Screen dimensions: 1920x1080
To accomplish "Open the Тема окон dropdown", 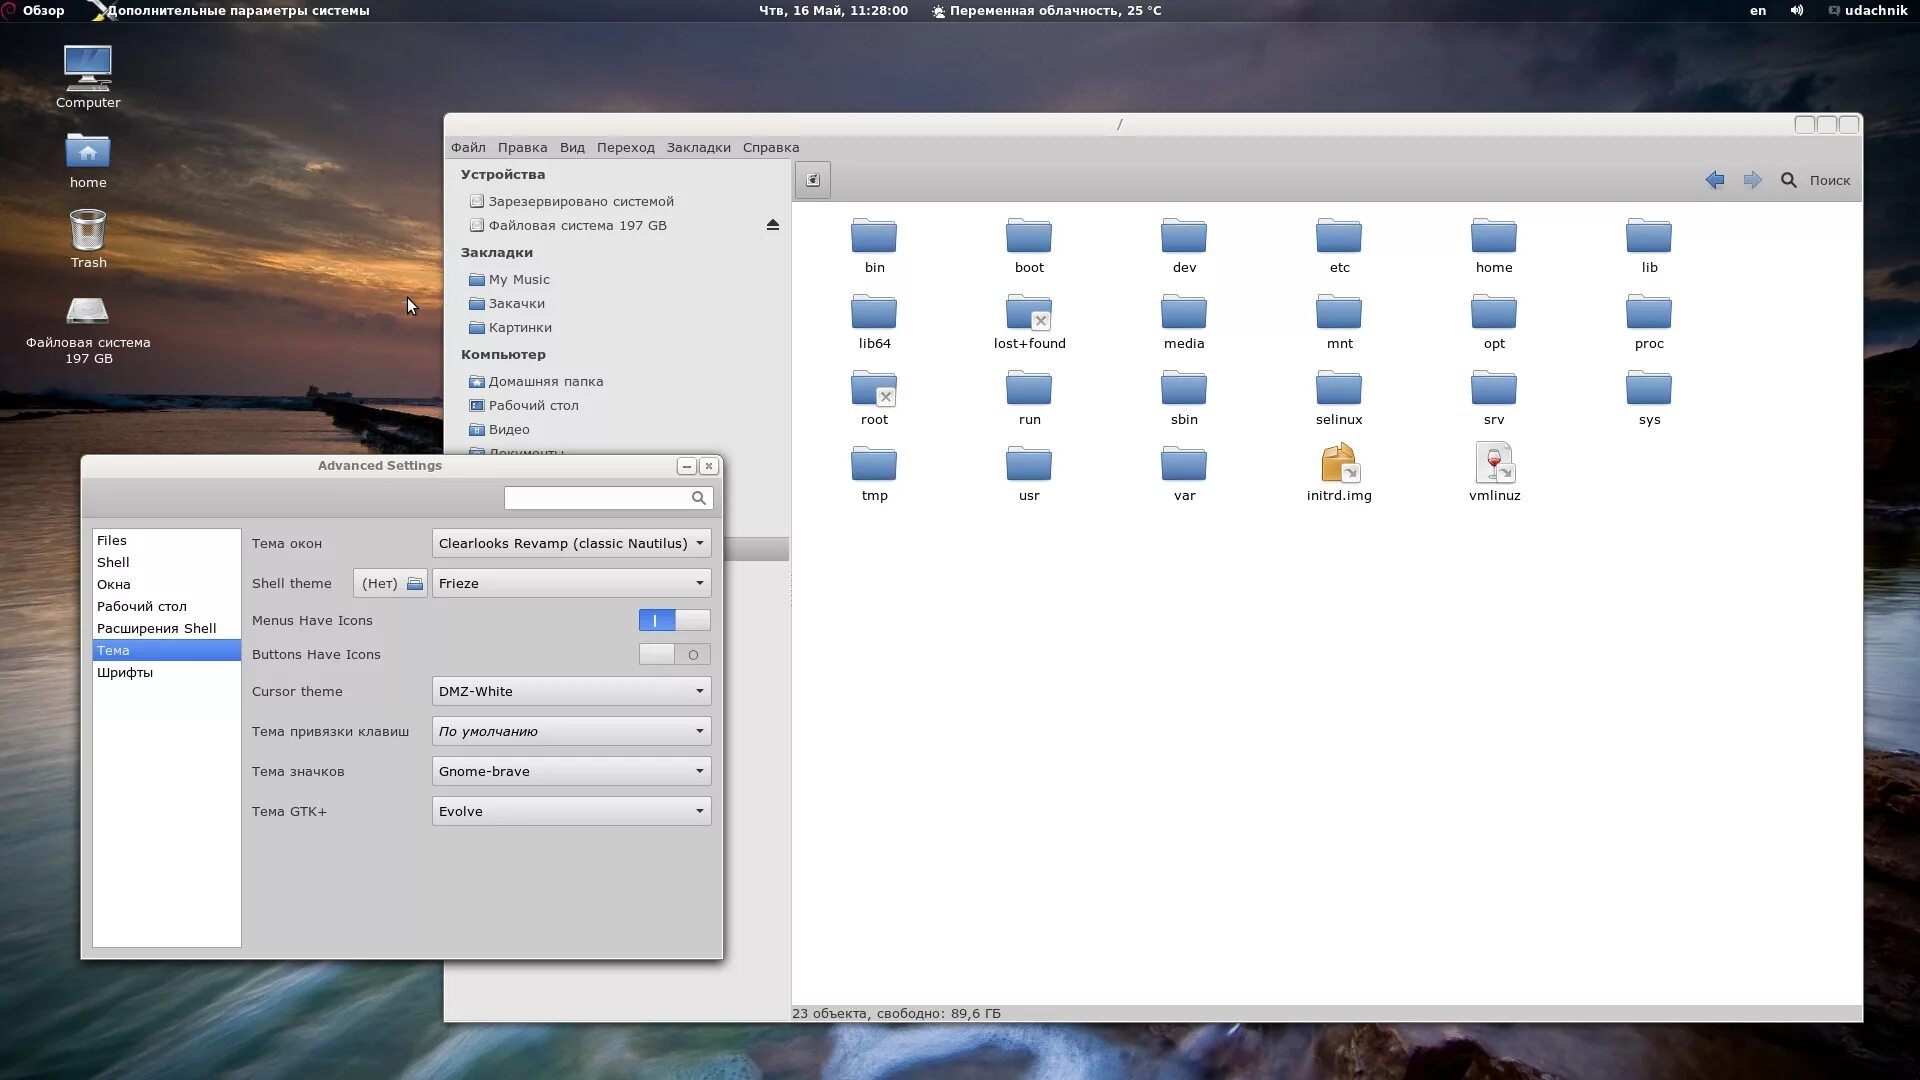I will coord(571,543).
